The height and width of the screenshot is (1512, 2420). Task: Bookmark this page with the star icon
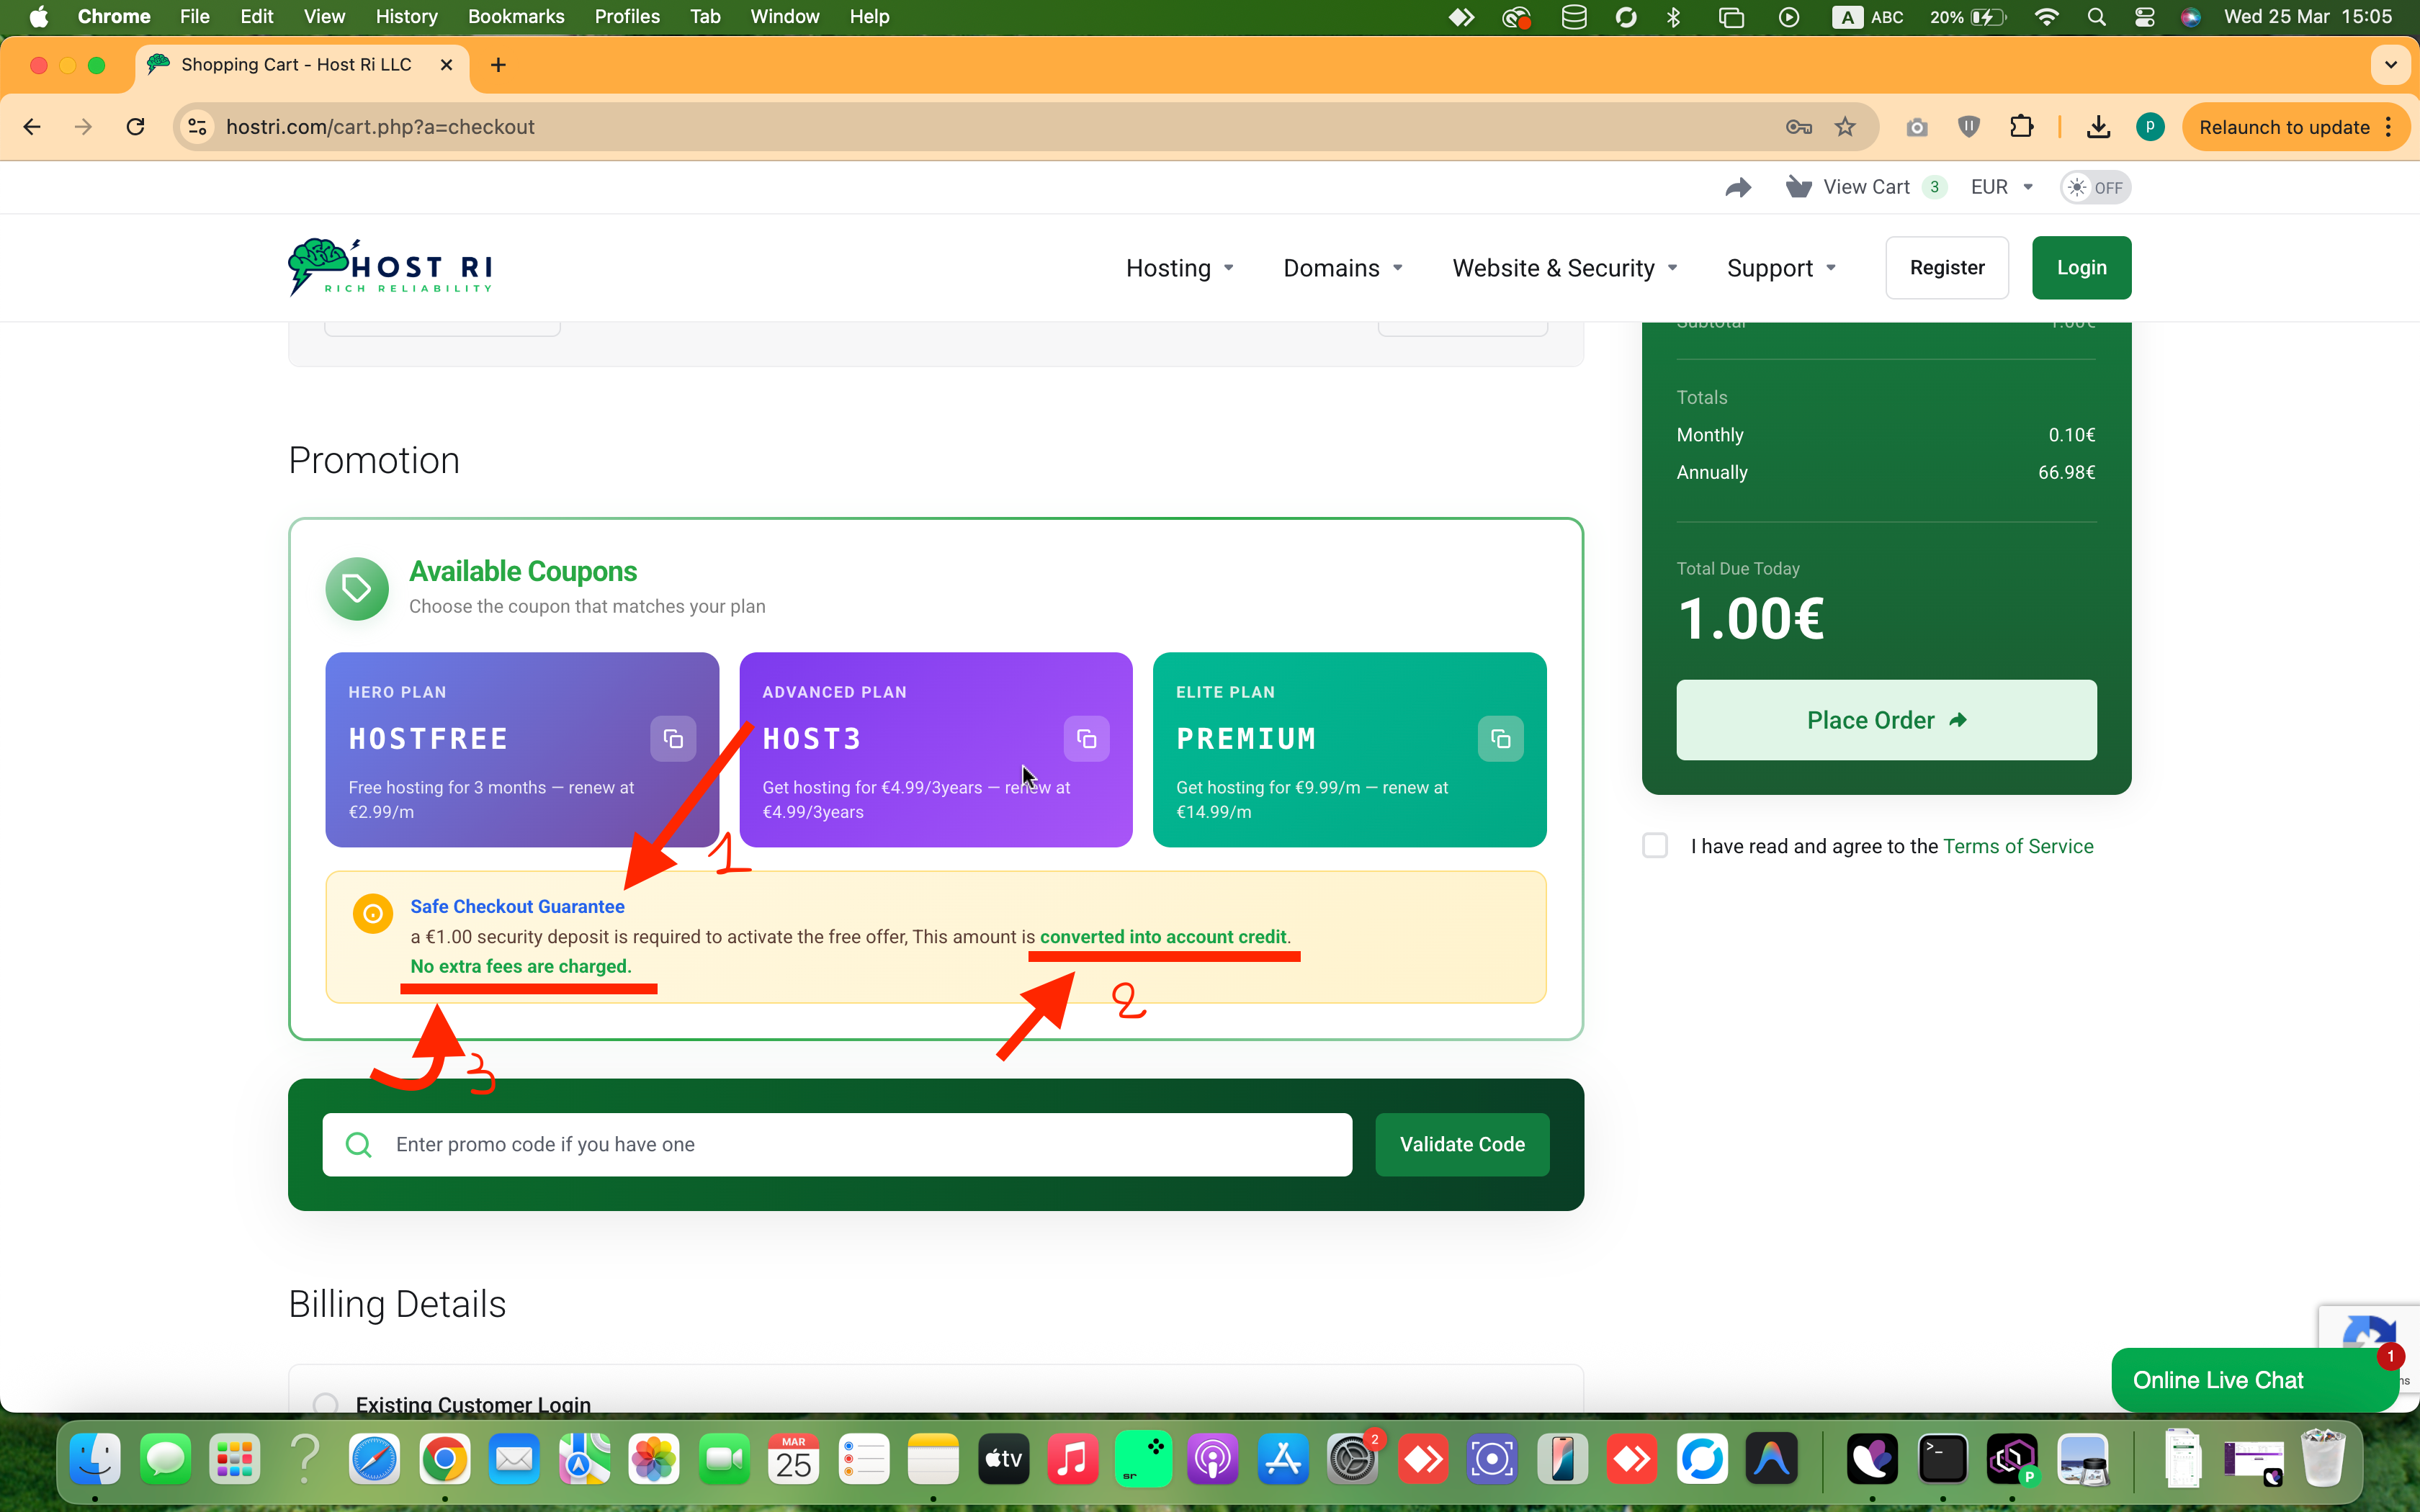(1845, 127)
